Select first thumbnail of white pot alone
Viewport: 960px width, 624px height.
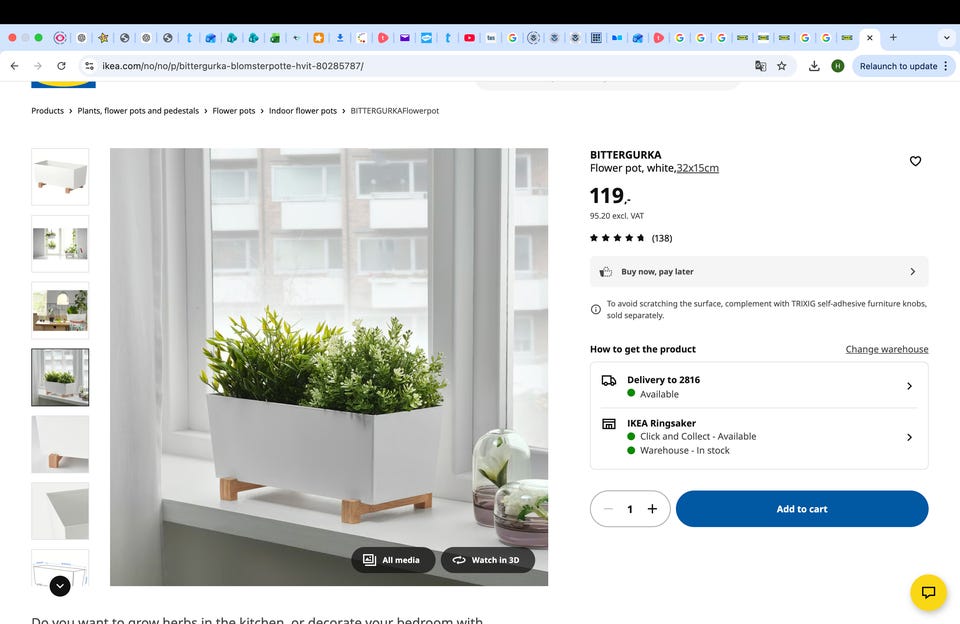click(60, 176)
